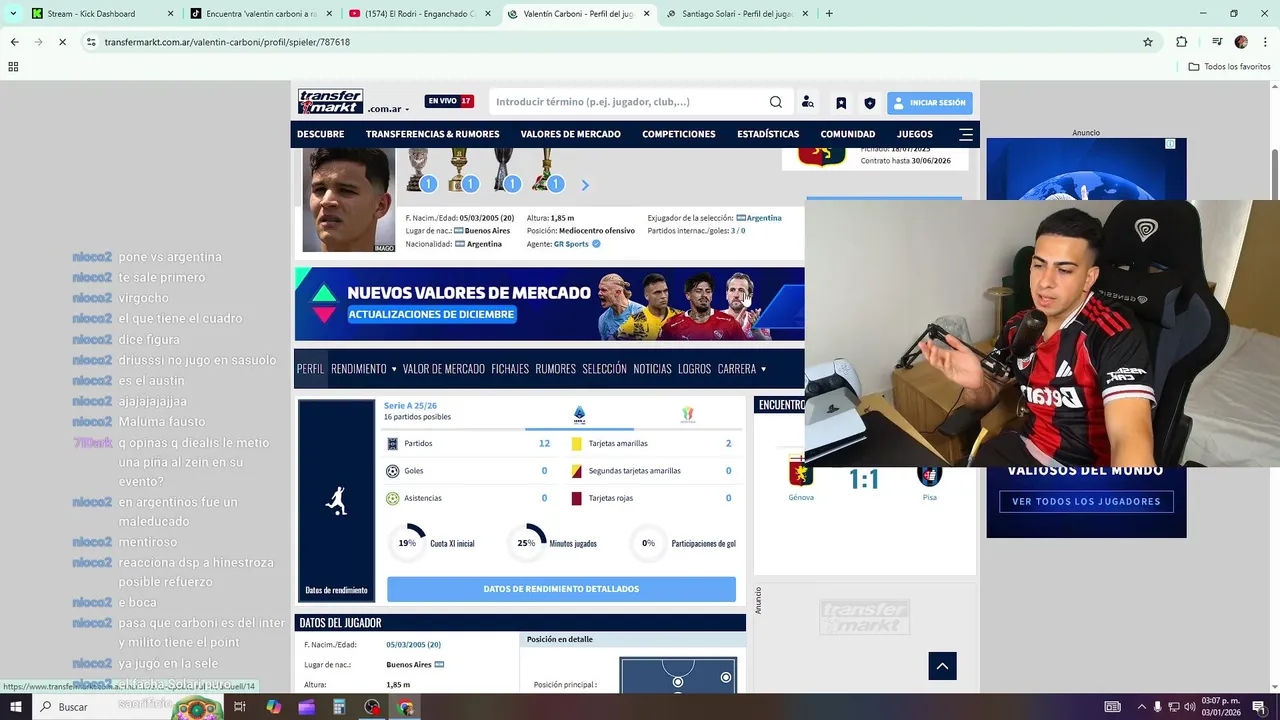Viewport: 1280px width, 720px height.
Task: Open Estadísticas menu
Action: pyautogui.click(x=768, y=134)
